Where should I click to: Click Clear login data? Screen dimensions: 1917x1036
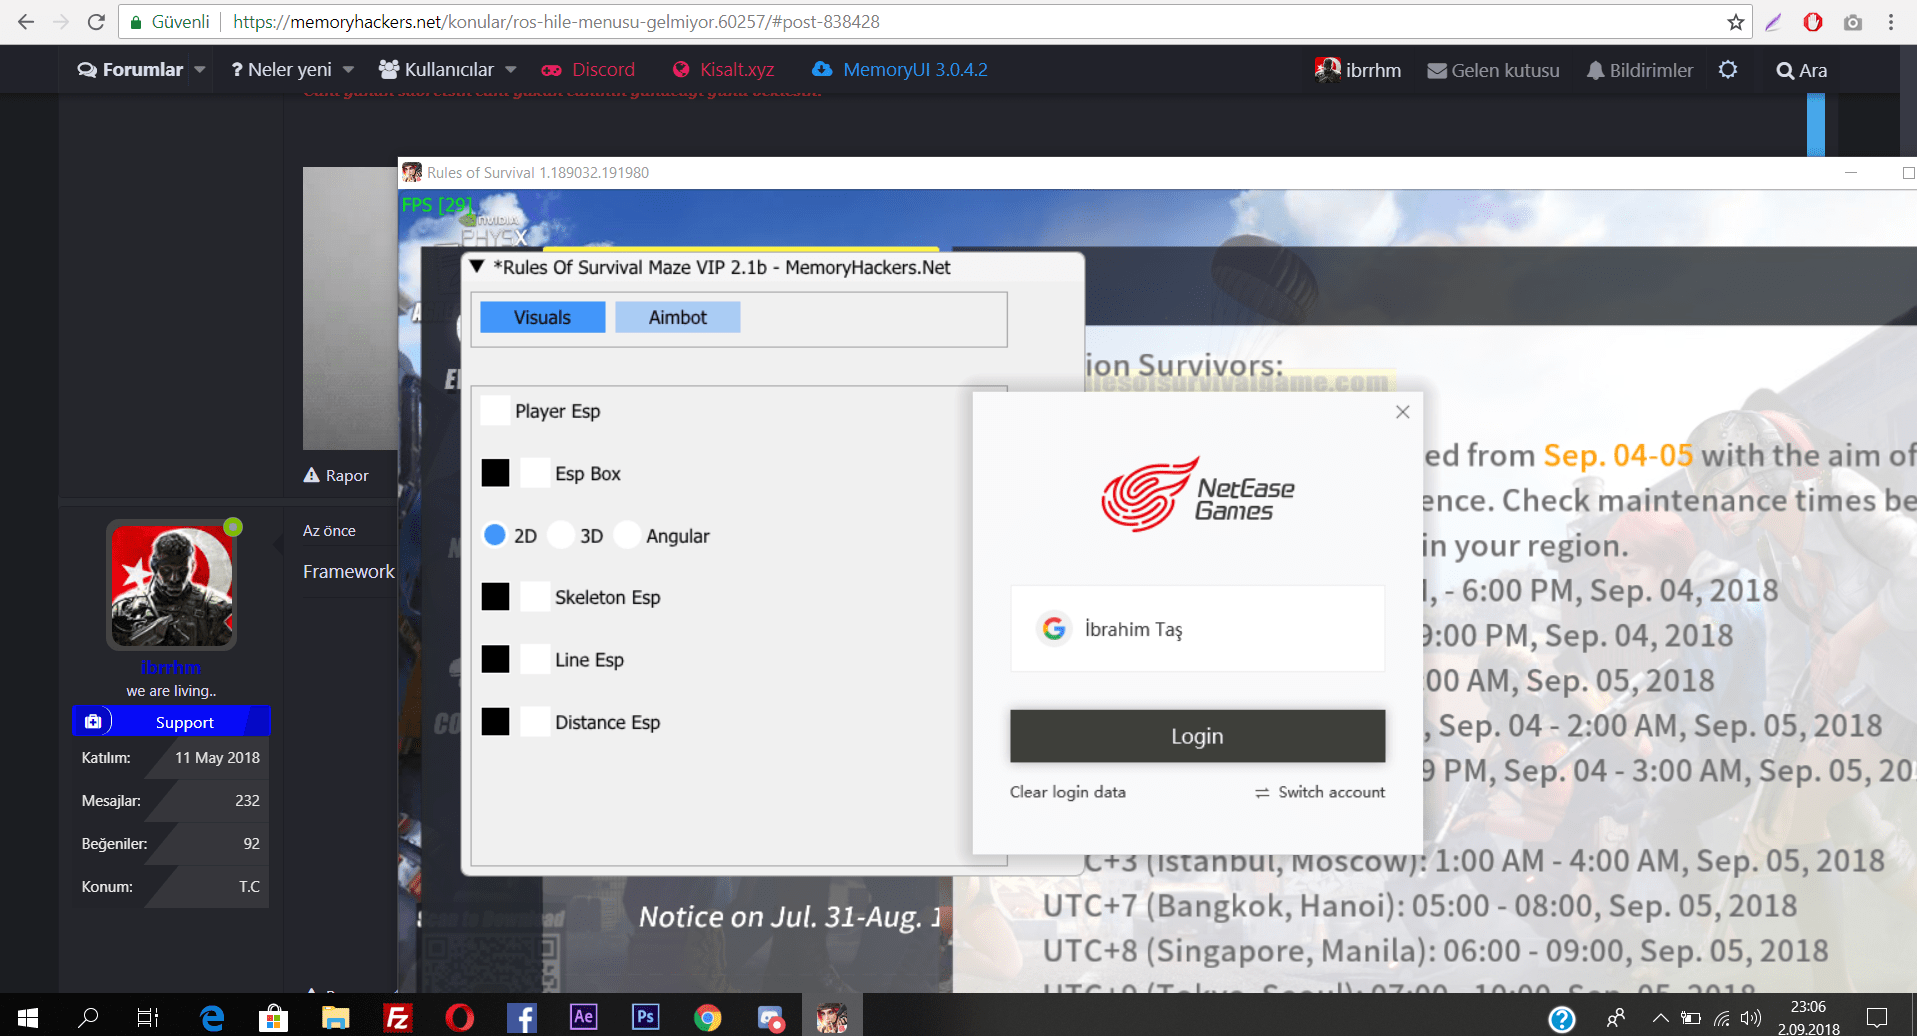point(1067,792)
